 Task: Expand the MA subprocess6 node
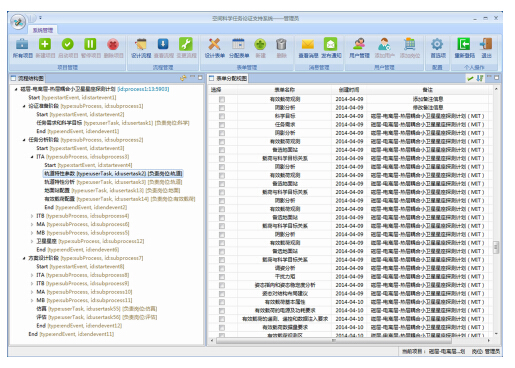pyautogui.click(x=32, y=224)
